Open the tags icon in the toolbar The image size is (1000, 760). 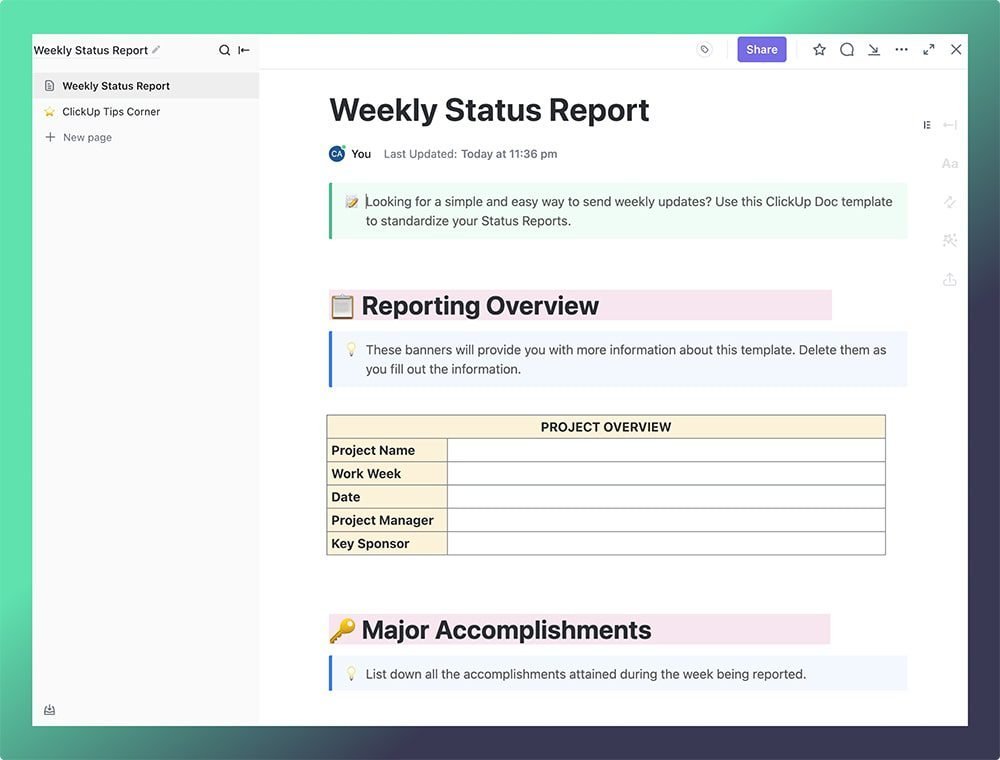click(x=704, y=49)
